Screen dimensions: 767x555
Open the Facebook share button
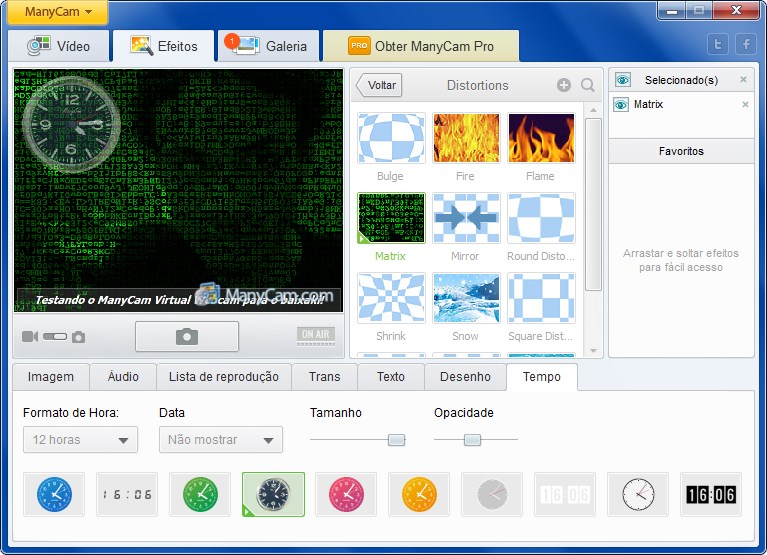pyautogui.click(x=746, y=44)
